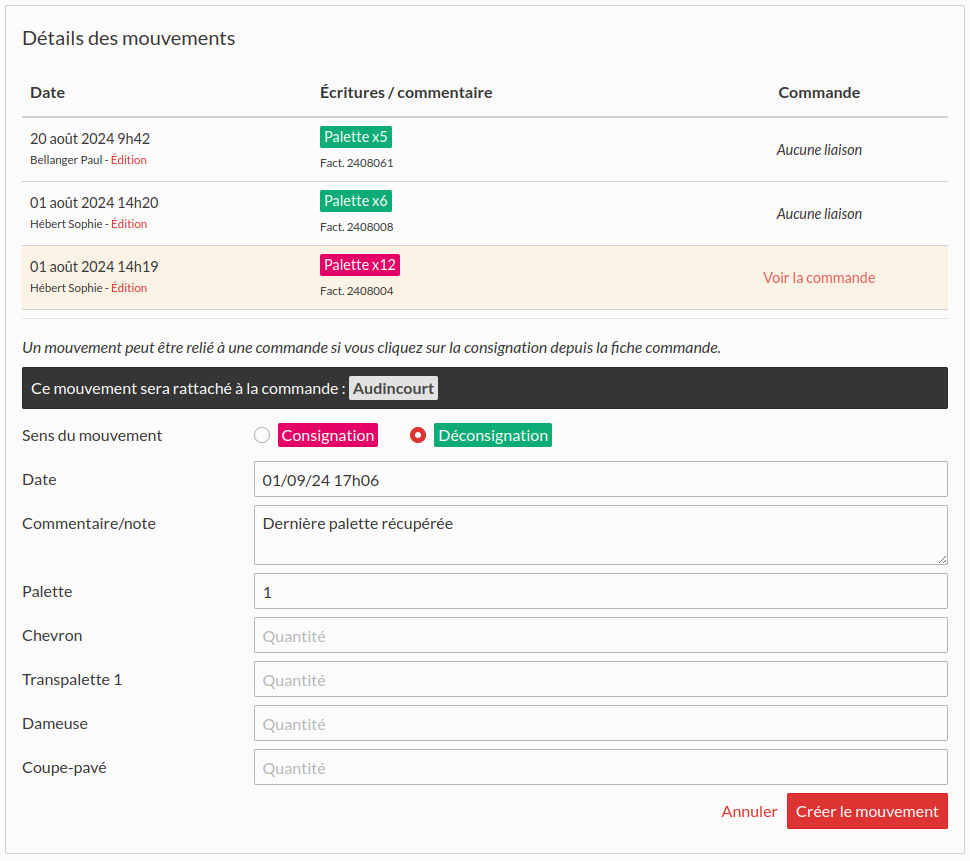This screenshot has width=970, height=861.
Task: Click Édition link for 01 août 14h20 entry
Action: pos(129,224)
